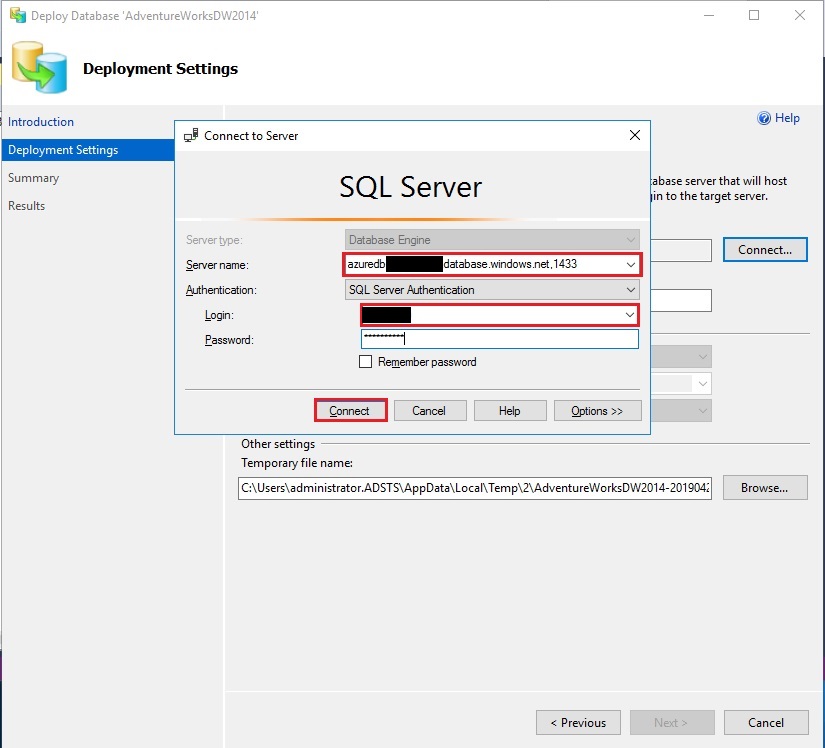Open the Summary step in the sidebar
This screenshot has height=748, width=825.
[34, 178]
